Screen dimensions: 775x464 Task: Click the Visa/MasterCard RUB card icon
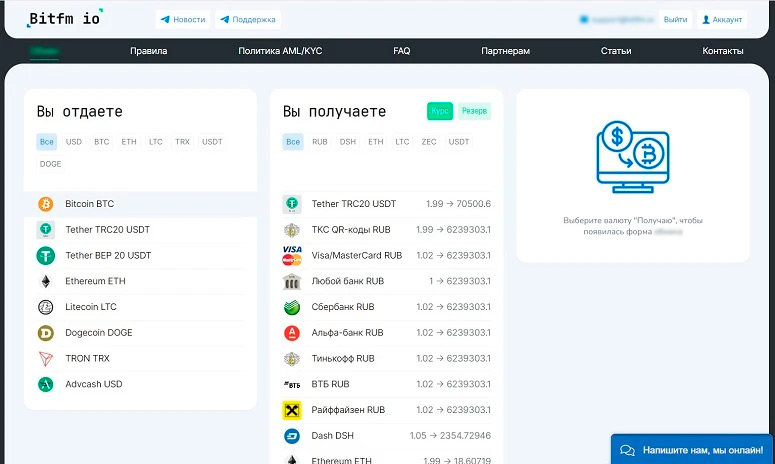point(292,255)
